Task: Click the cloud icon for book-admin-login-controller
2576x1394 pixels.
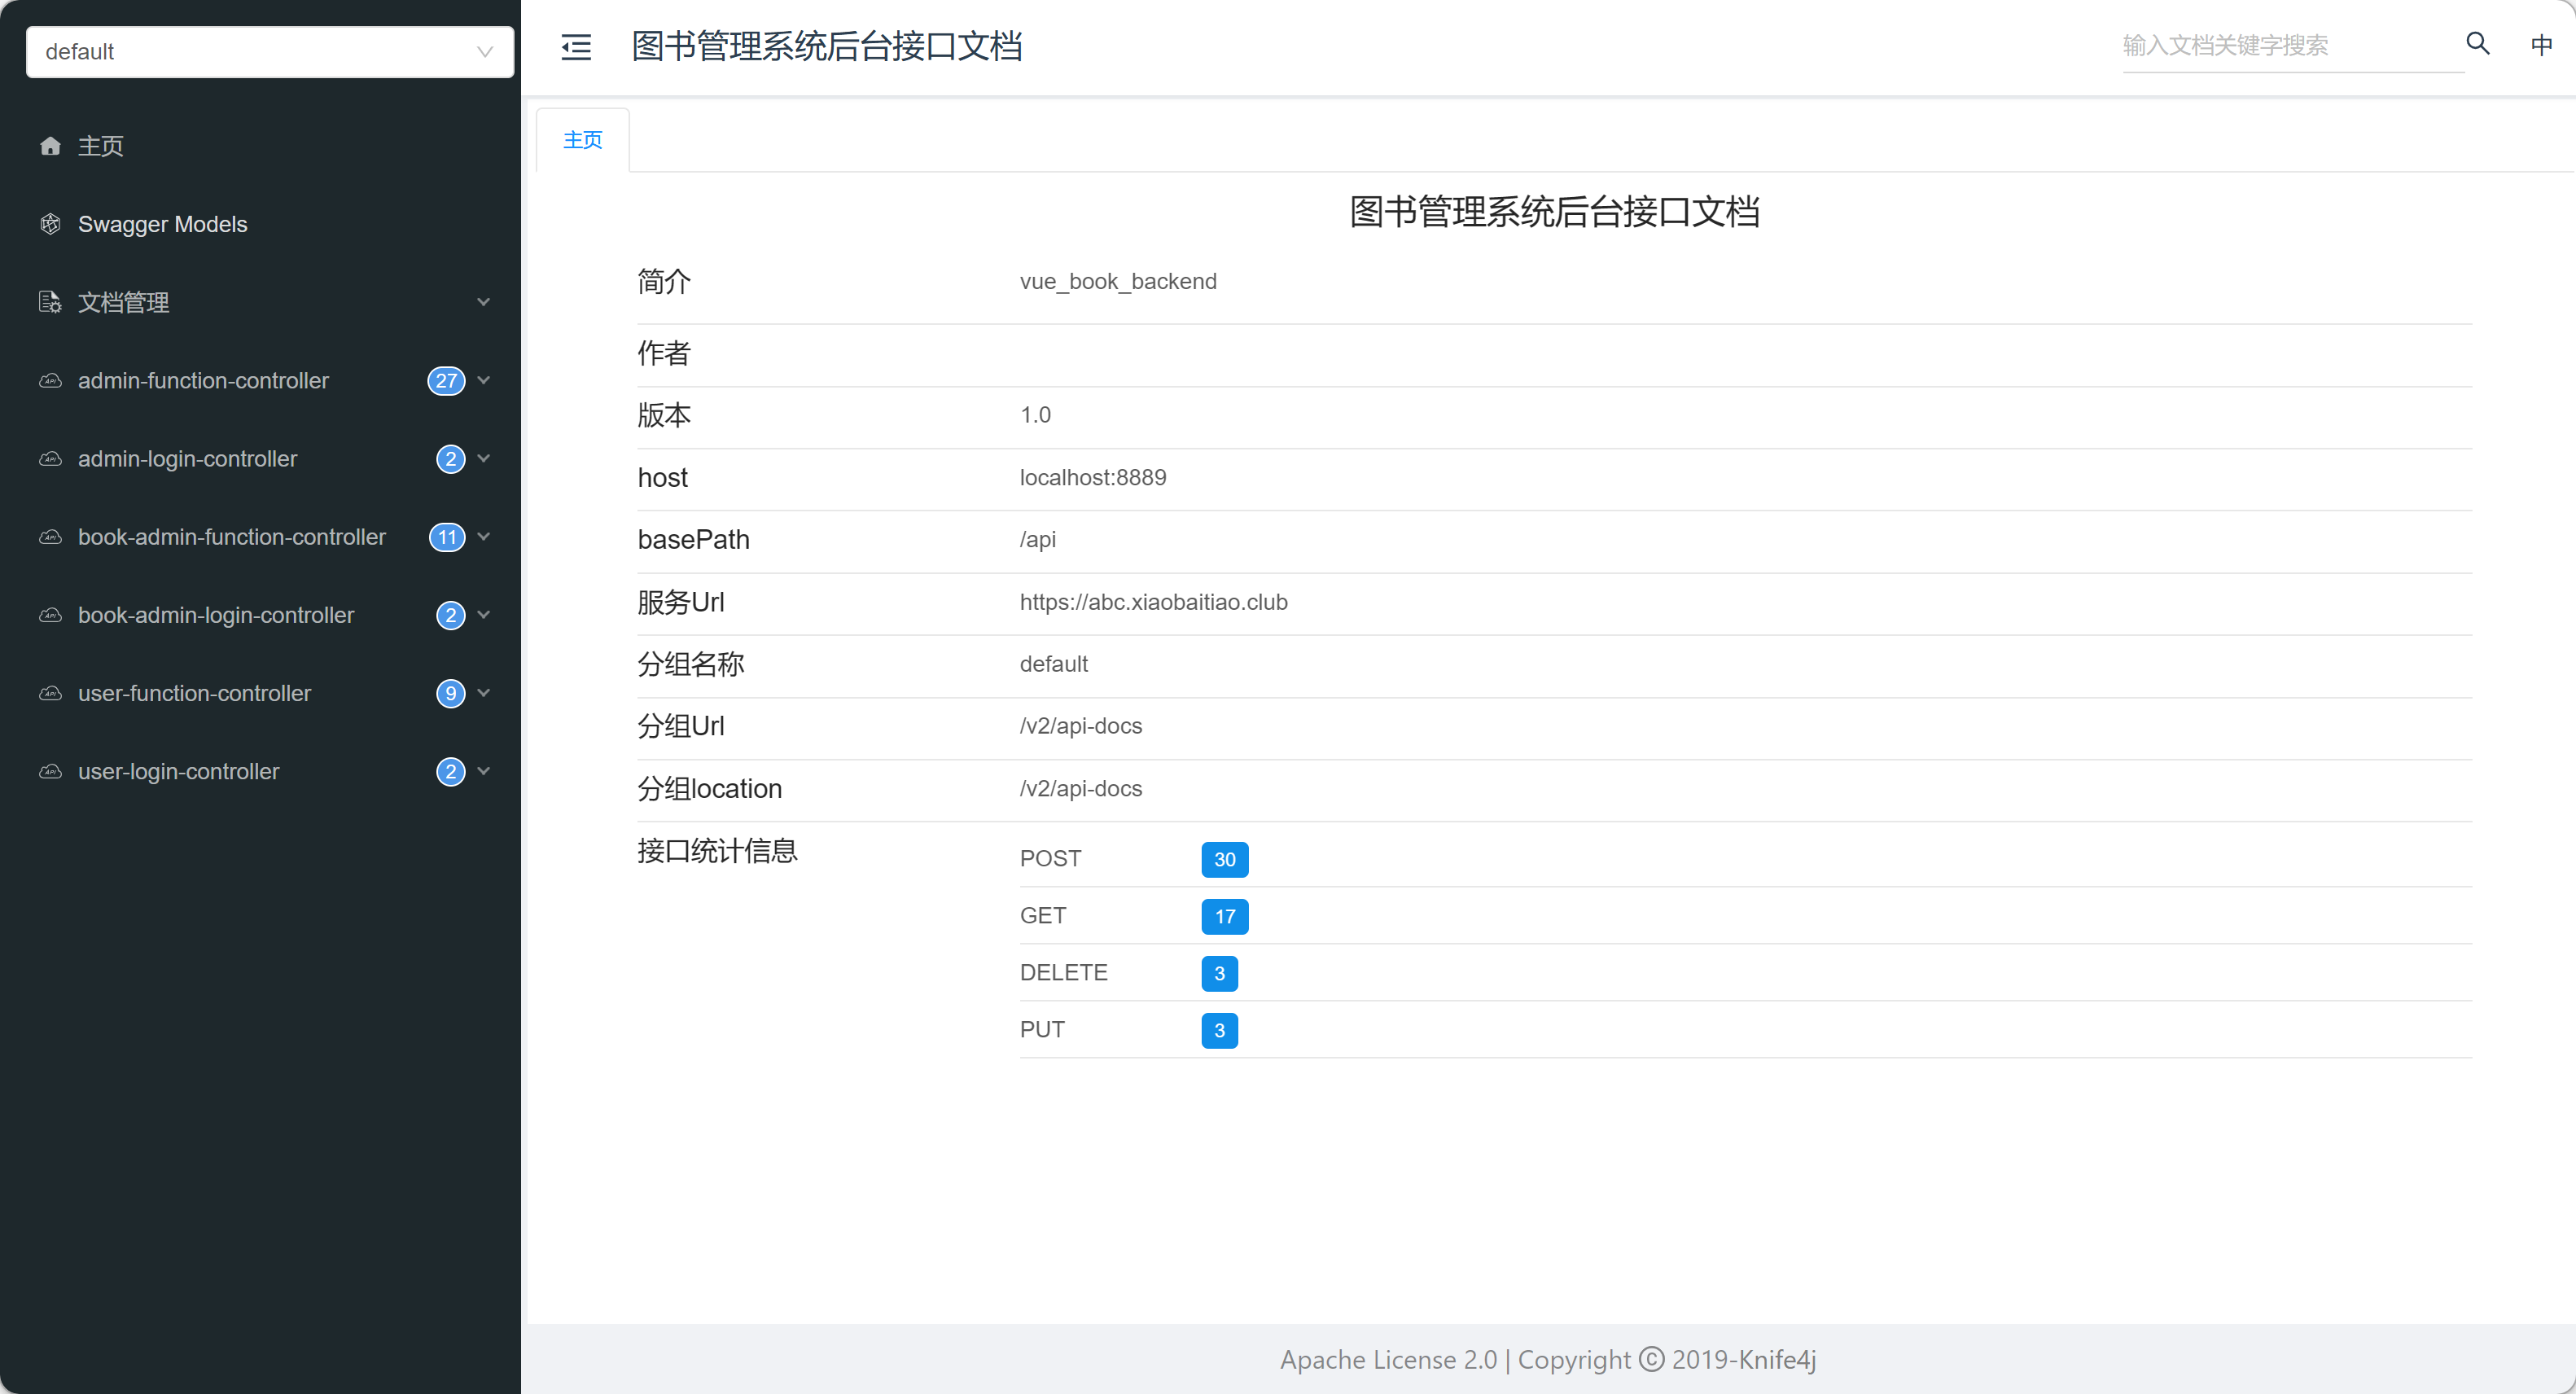Action: click(50, 615)
